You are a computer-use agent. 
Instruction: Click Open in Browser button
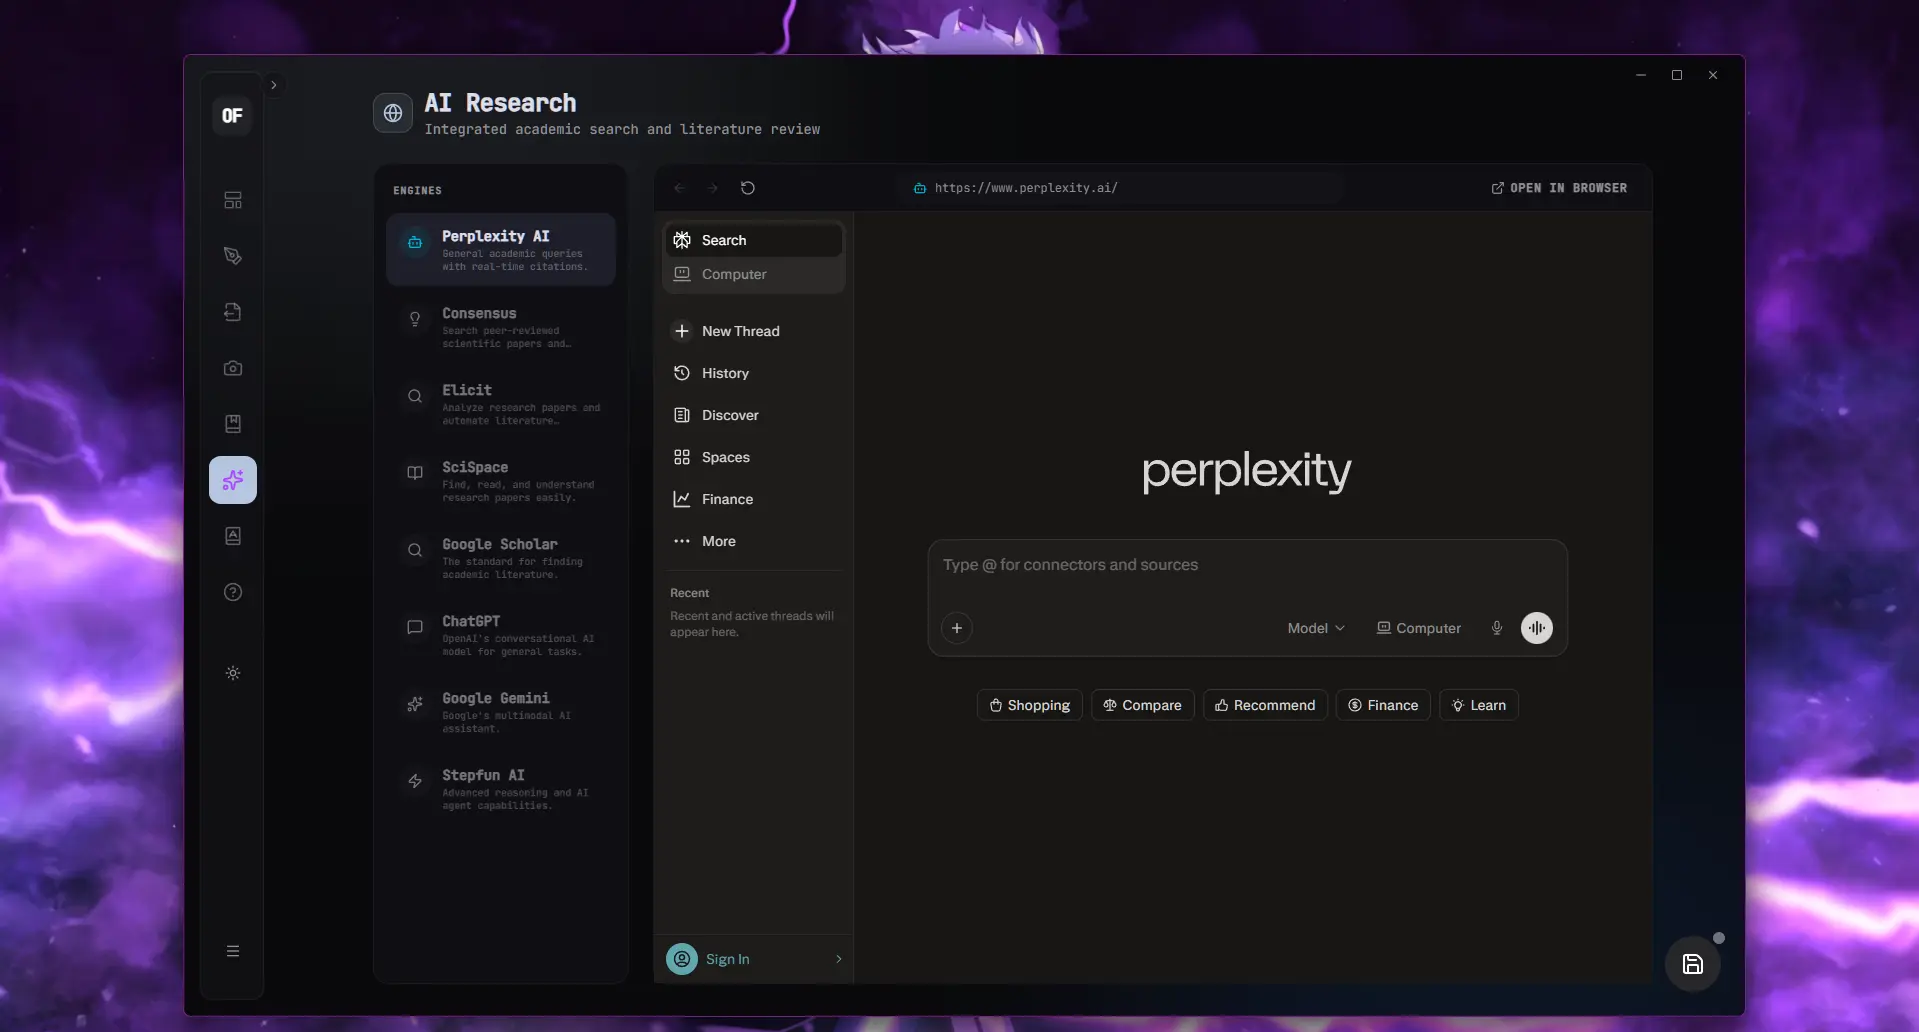click(x=1559, y=188)
